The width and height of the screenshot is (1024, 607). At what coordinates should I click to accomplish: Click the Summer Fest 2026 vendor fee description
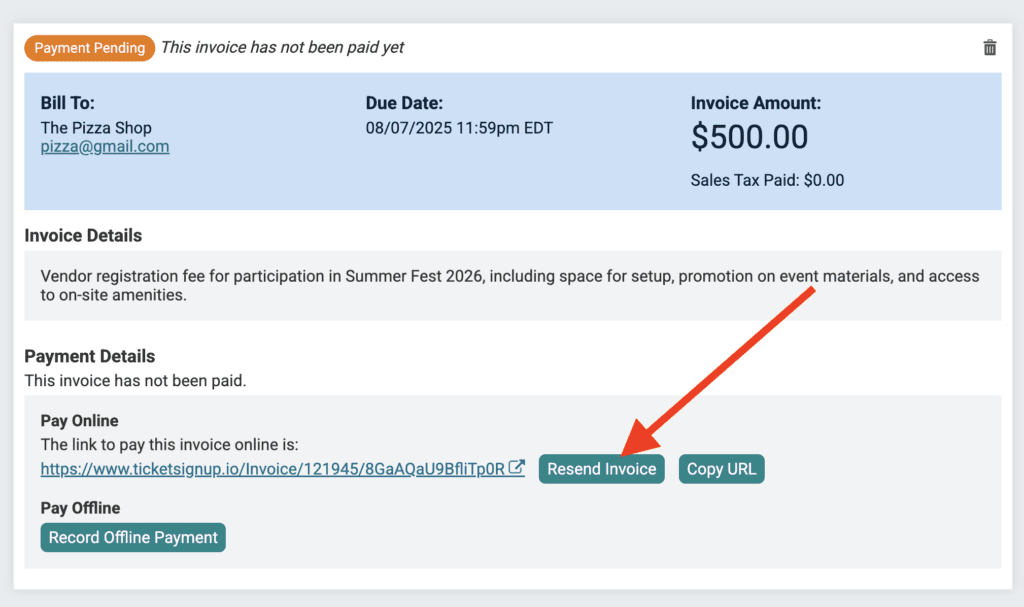[509, 286]
